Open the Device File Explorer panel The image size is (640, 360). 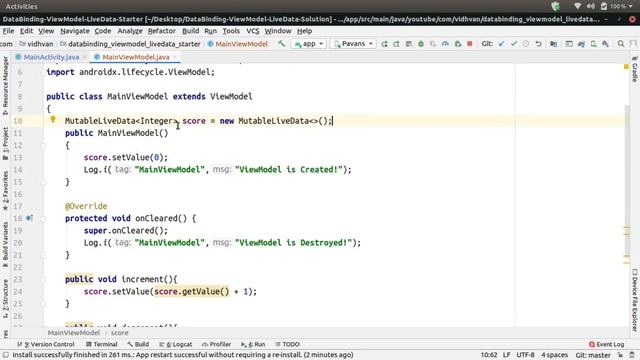(635, 300)
